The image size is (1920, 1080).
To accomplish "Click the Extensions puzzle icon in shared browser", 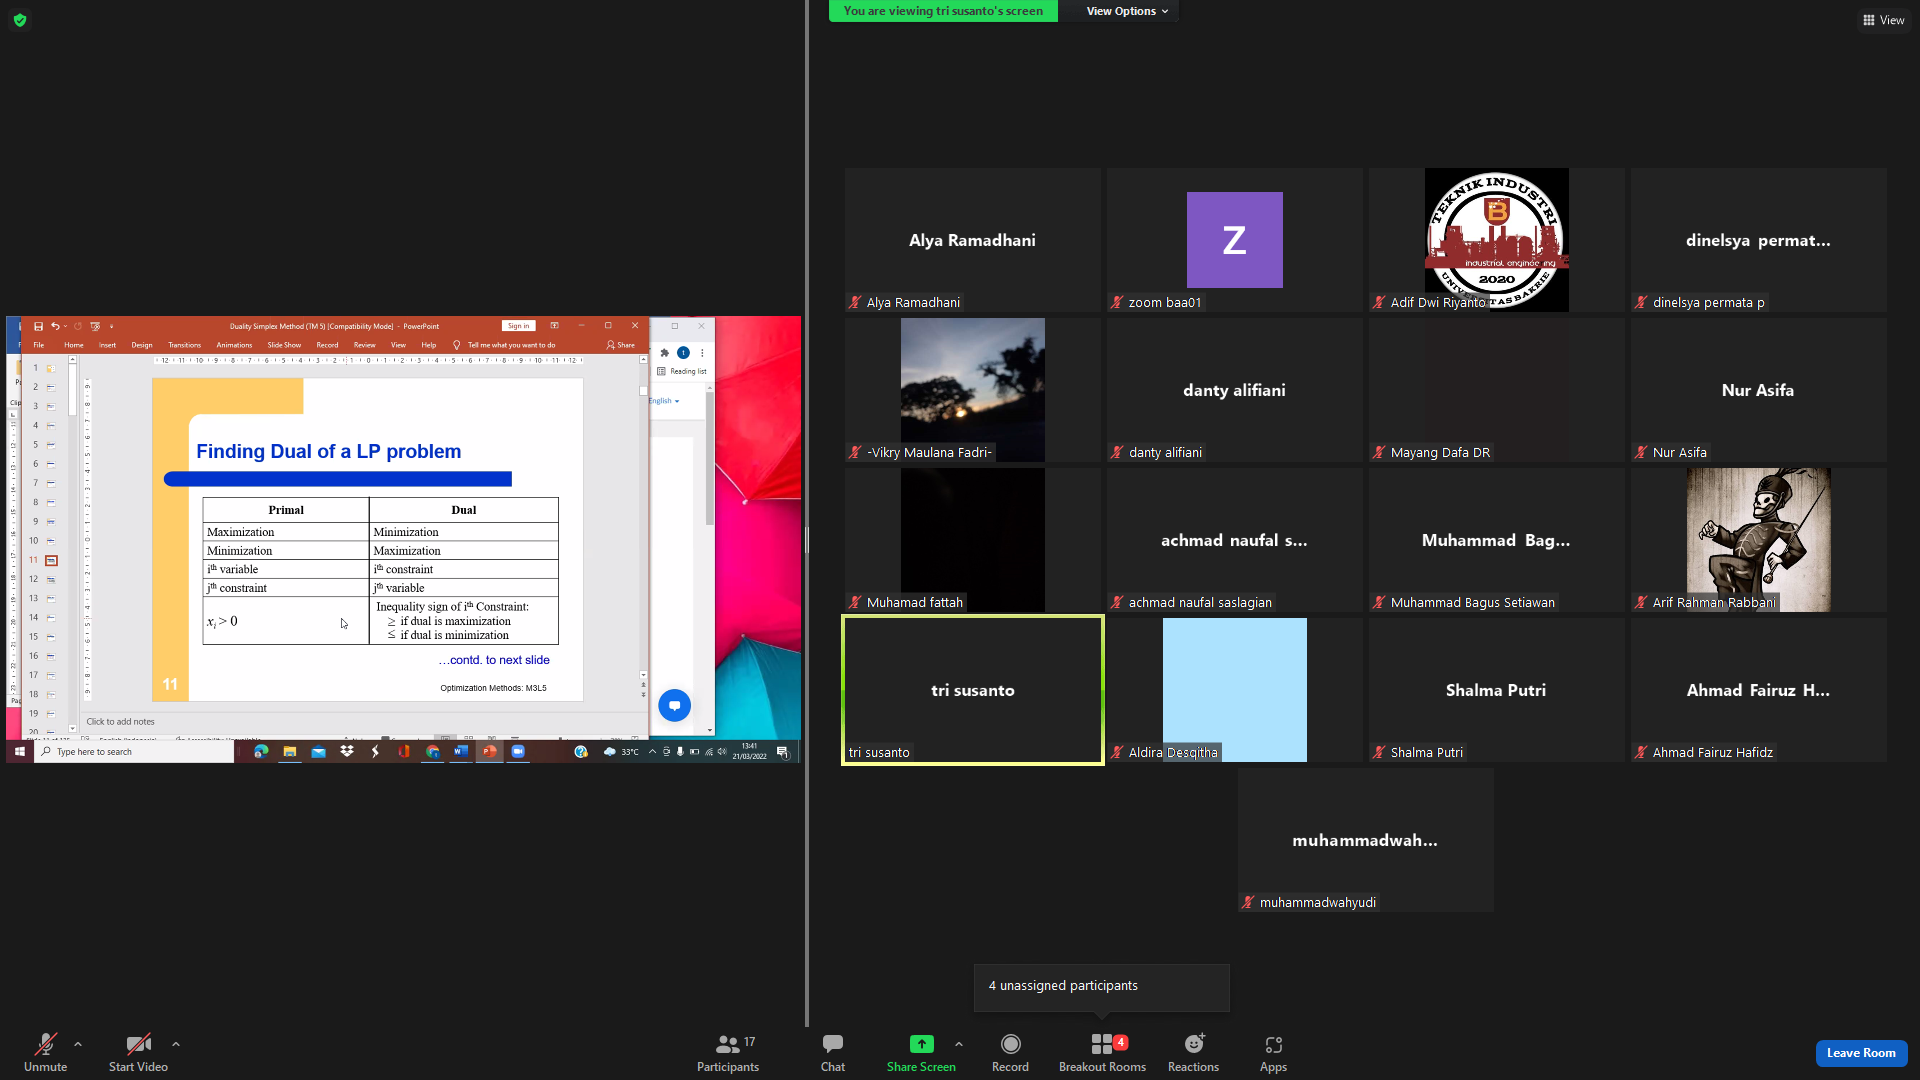I will [x=664, y=352].
